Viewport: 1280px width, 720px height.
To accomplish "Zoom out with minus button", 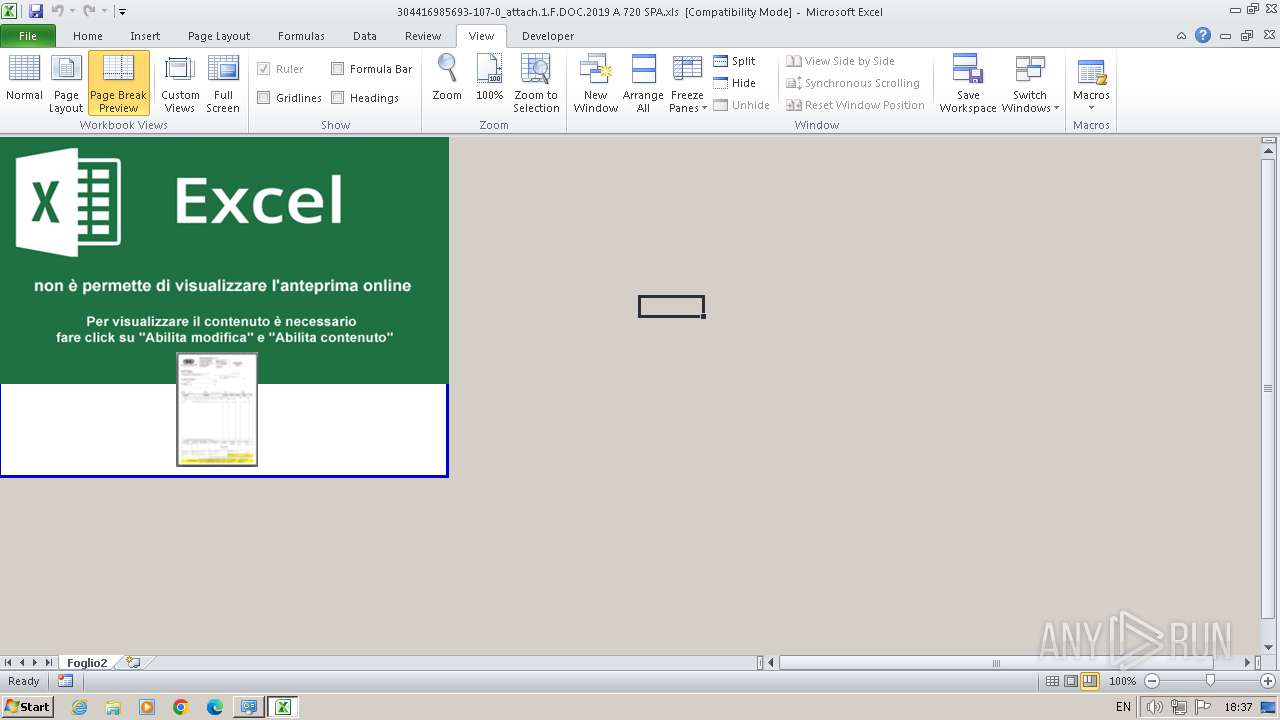I will [x=1152, y=681].
